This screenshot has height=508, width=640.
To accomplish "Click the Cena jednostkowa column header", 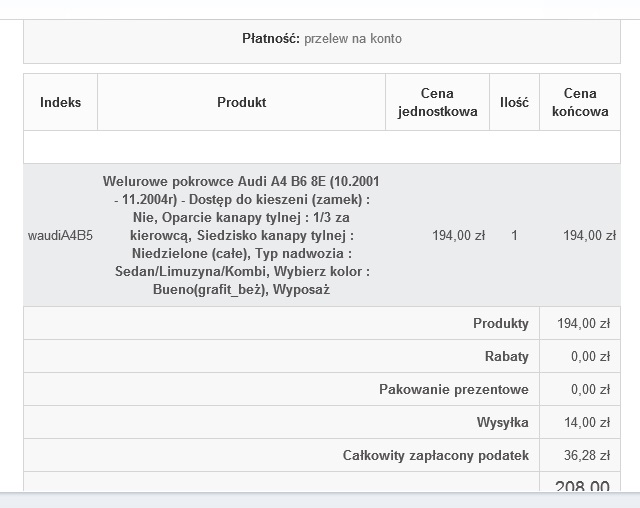I will pos(437,102).
